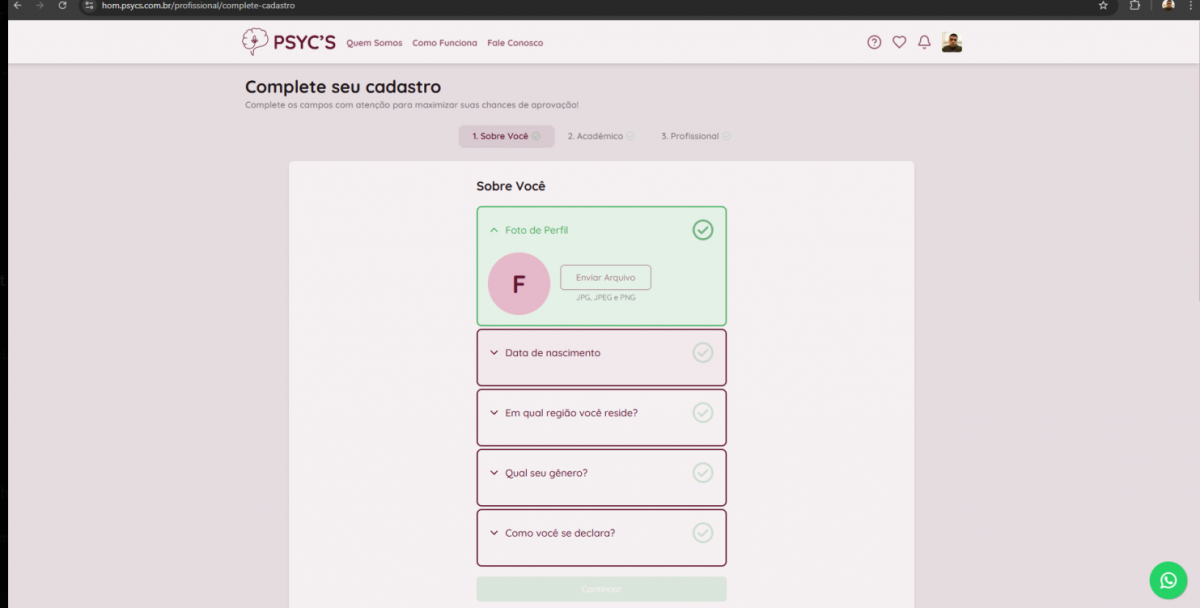Open the help question mark icon
Image resolution: width=1200 pixels, height=608 pixels.
[x=874, y=42]
